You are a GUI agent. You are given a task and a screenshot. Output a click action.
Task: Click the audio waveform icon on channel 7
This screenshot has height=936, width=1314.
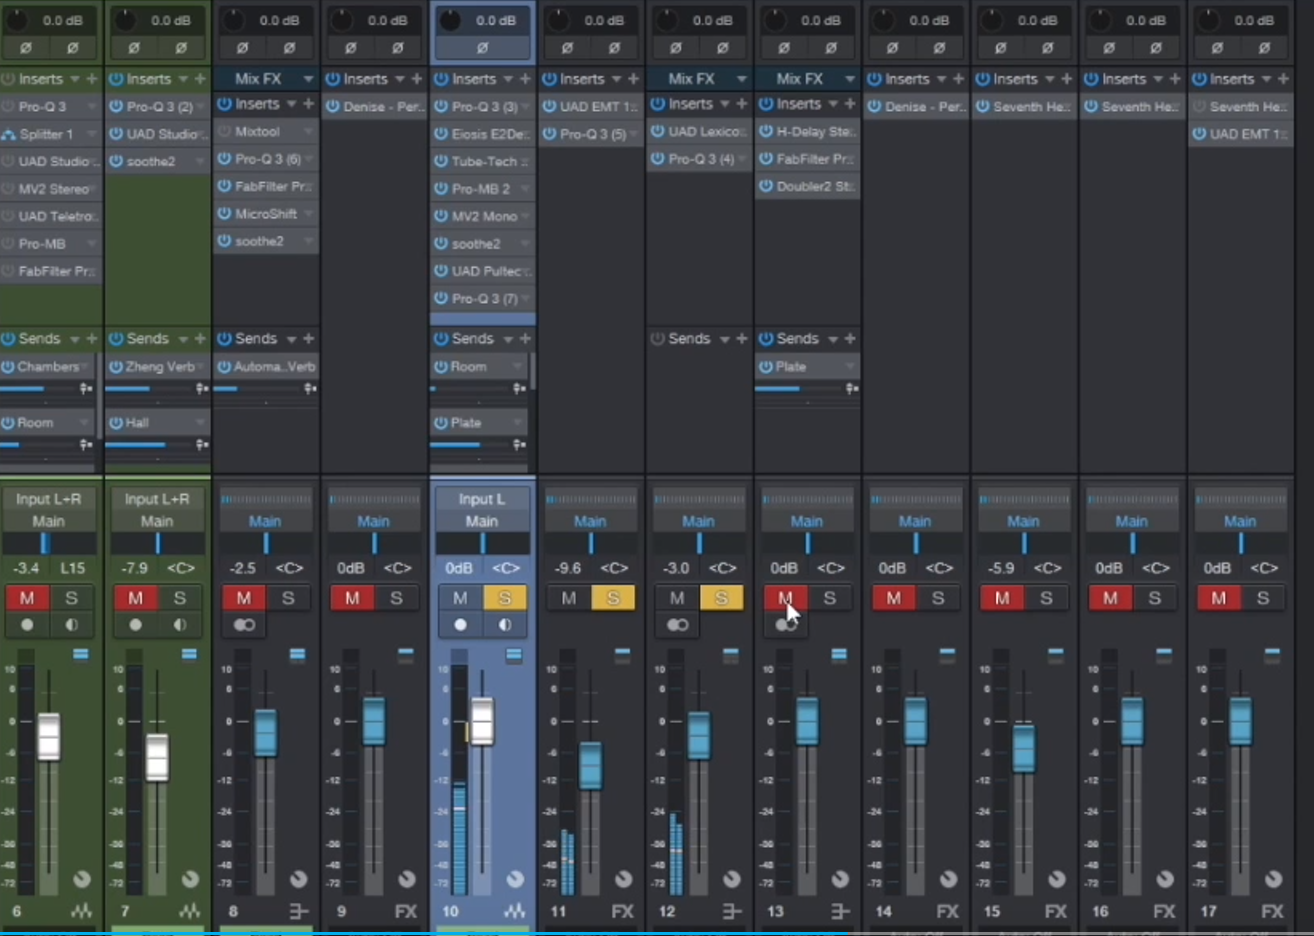(189, 911)
